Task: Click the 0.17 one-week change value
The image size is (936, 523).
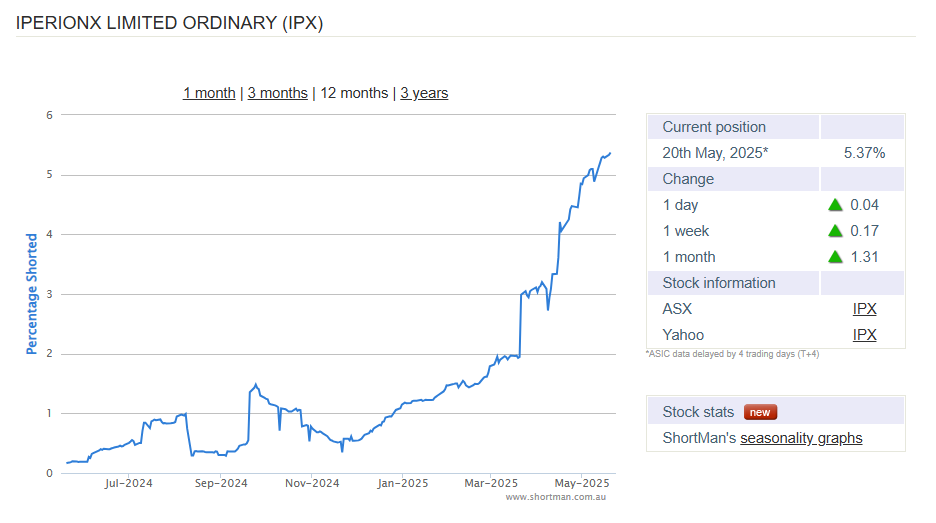Action: tap(864, 231)
